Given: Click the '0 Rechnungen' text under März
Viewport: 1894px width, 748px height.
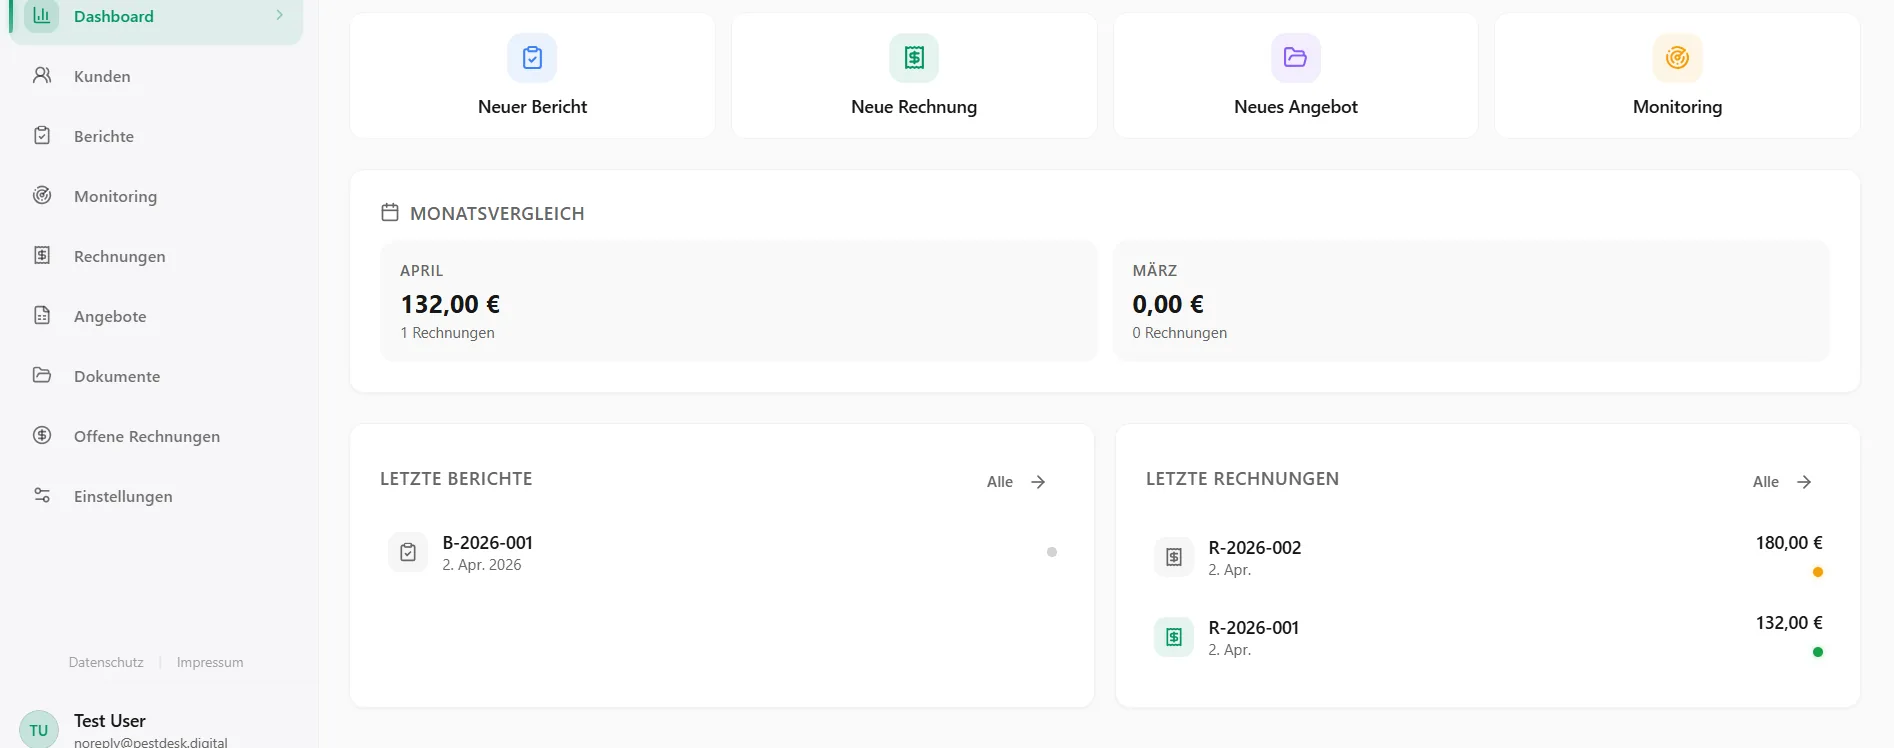Looking at the screenshot, I should 1179,333.
